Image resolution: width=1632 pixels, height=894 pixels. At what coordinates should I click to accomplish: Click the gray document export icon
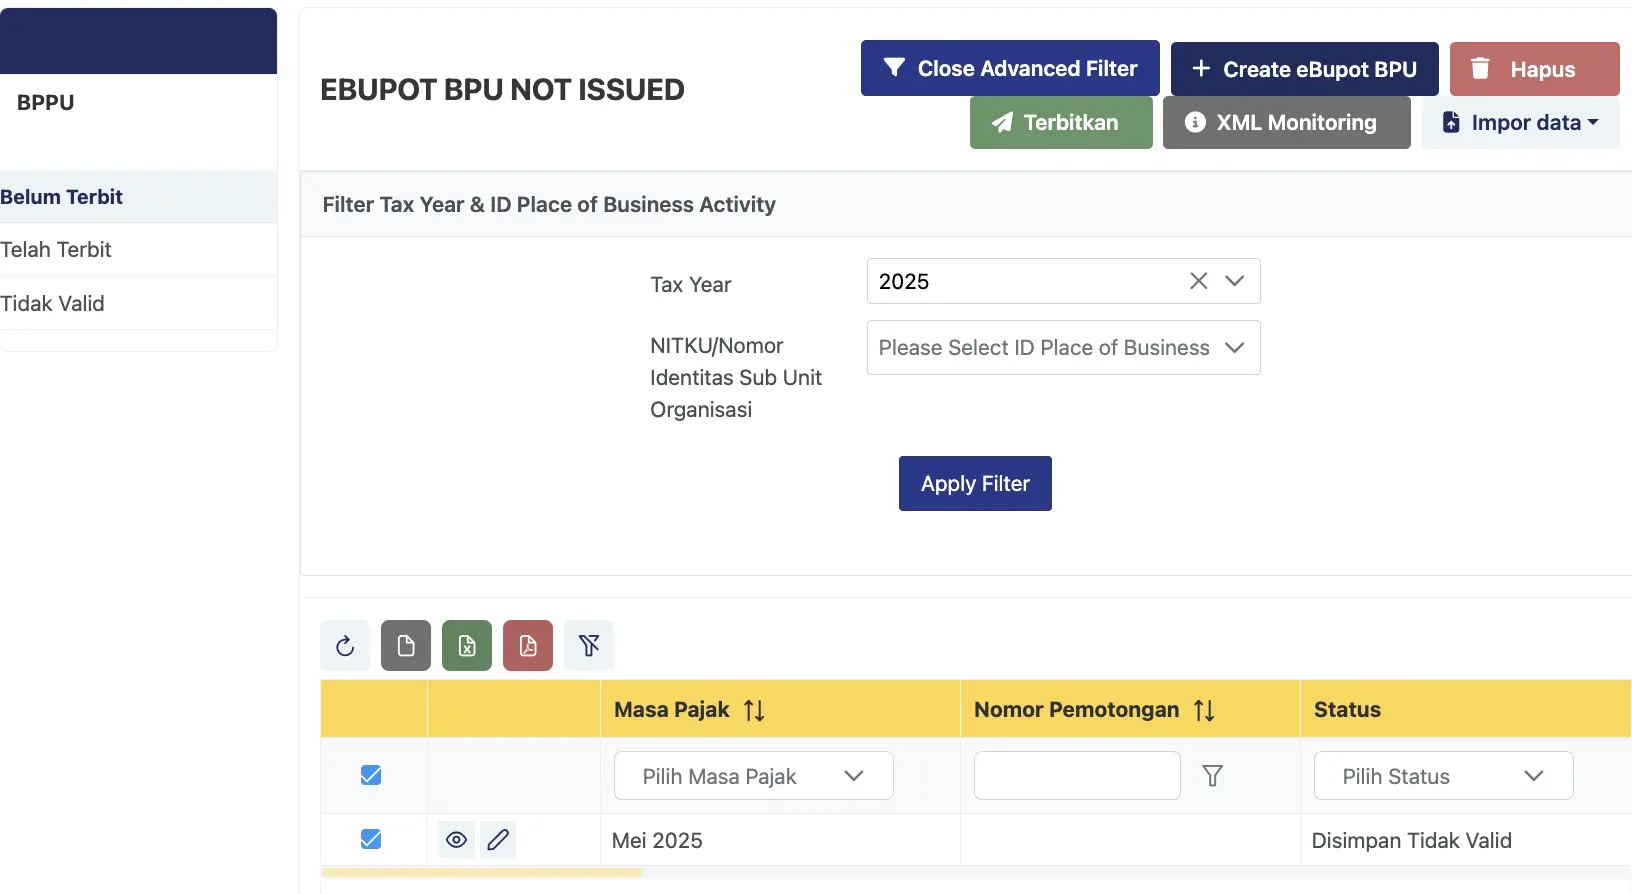(406, 646)
